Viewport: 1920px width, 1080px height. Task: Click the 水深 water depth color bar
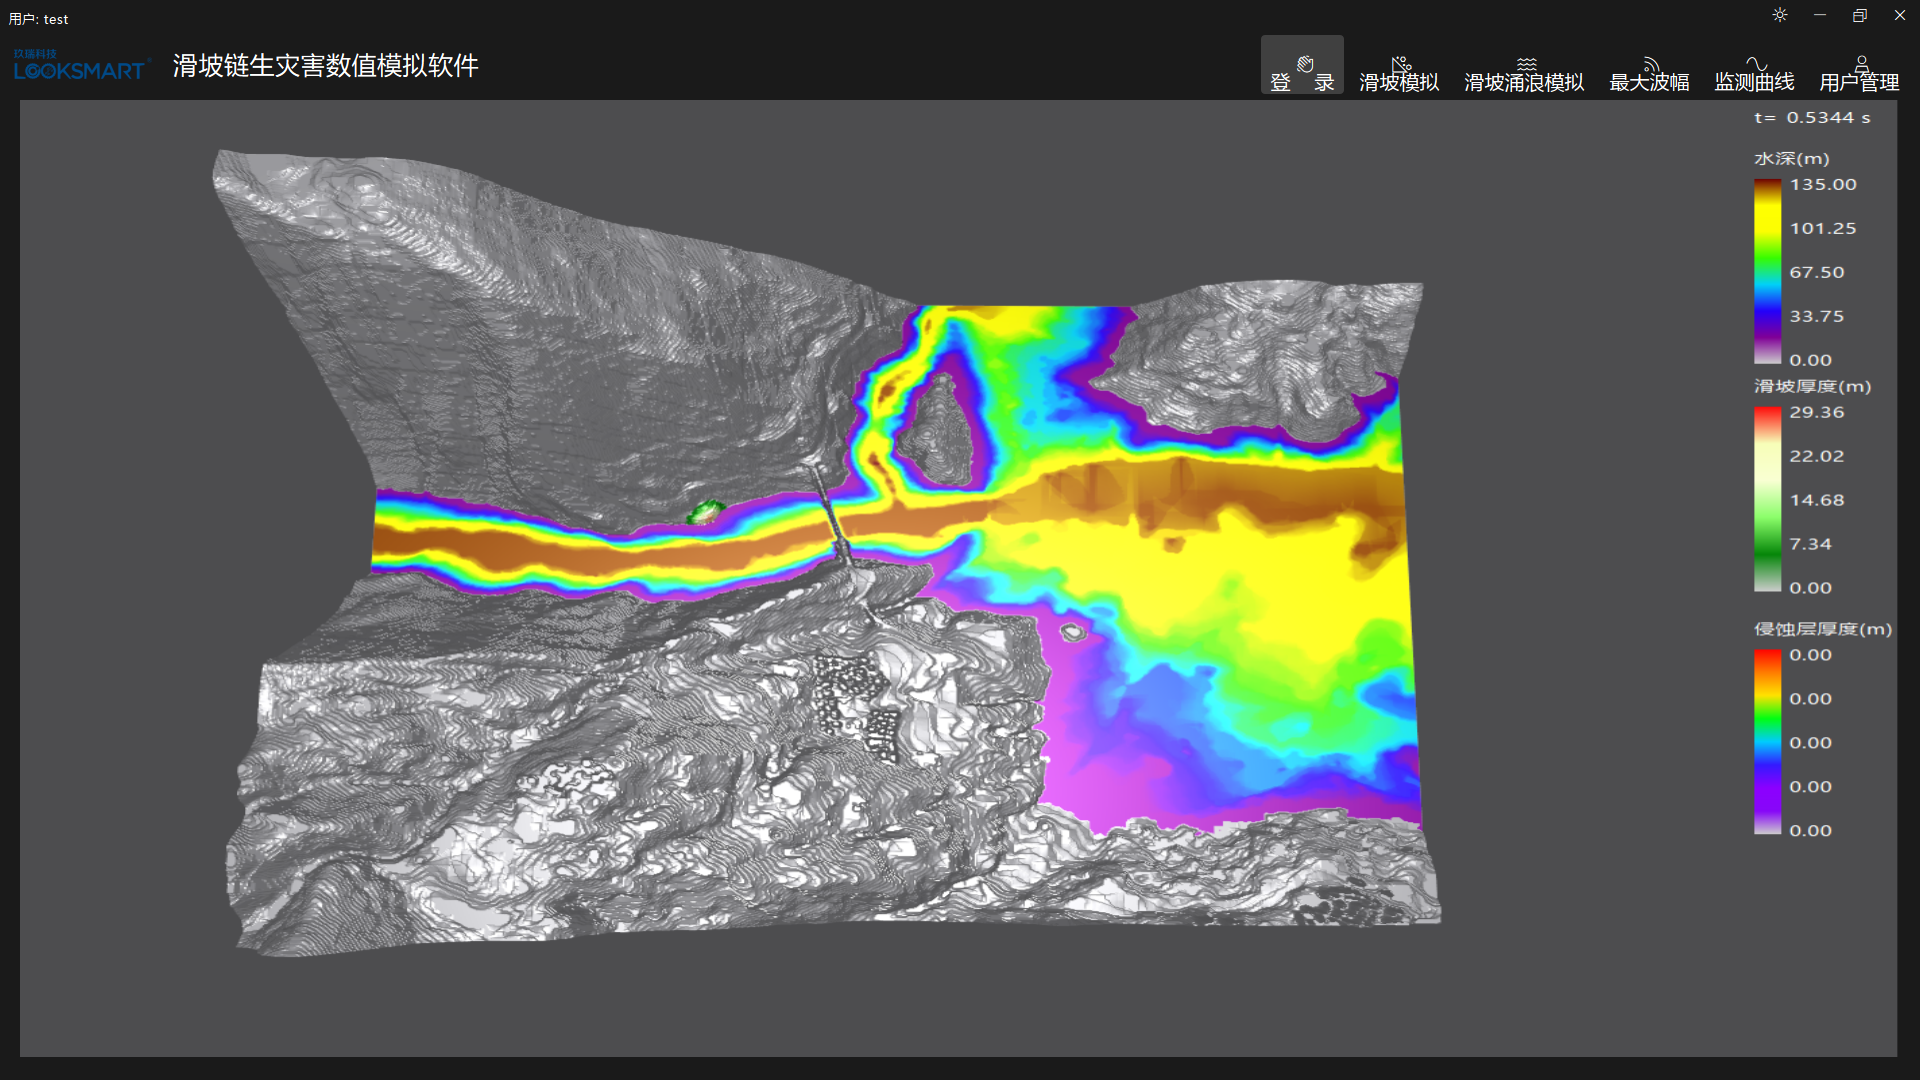[1767, 271]
